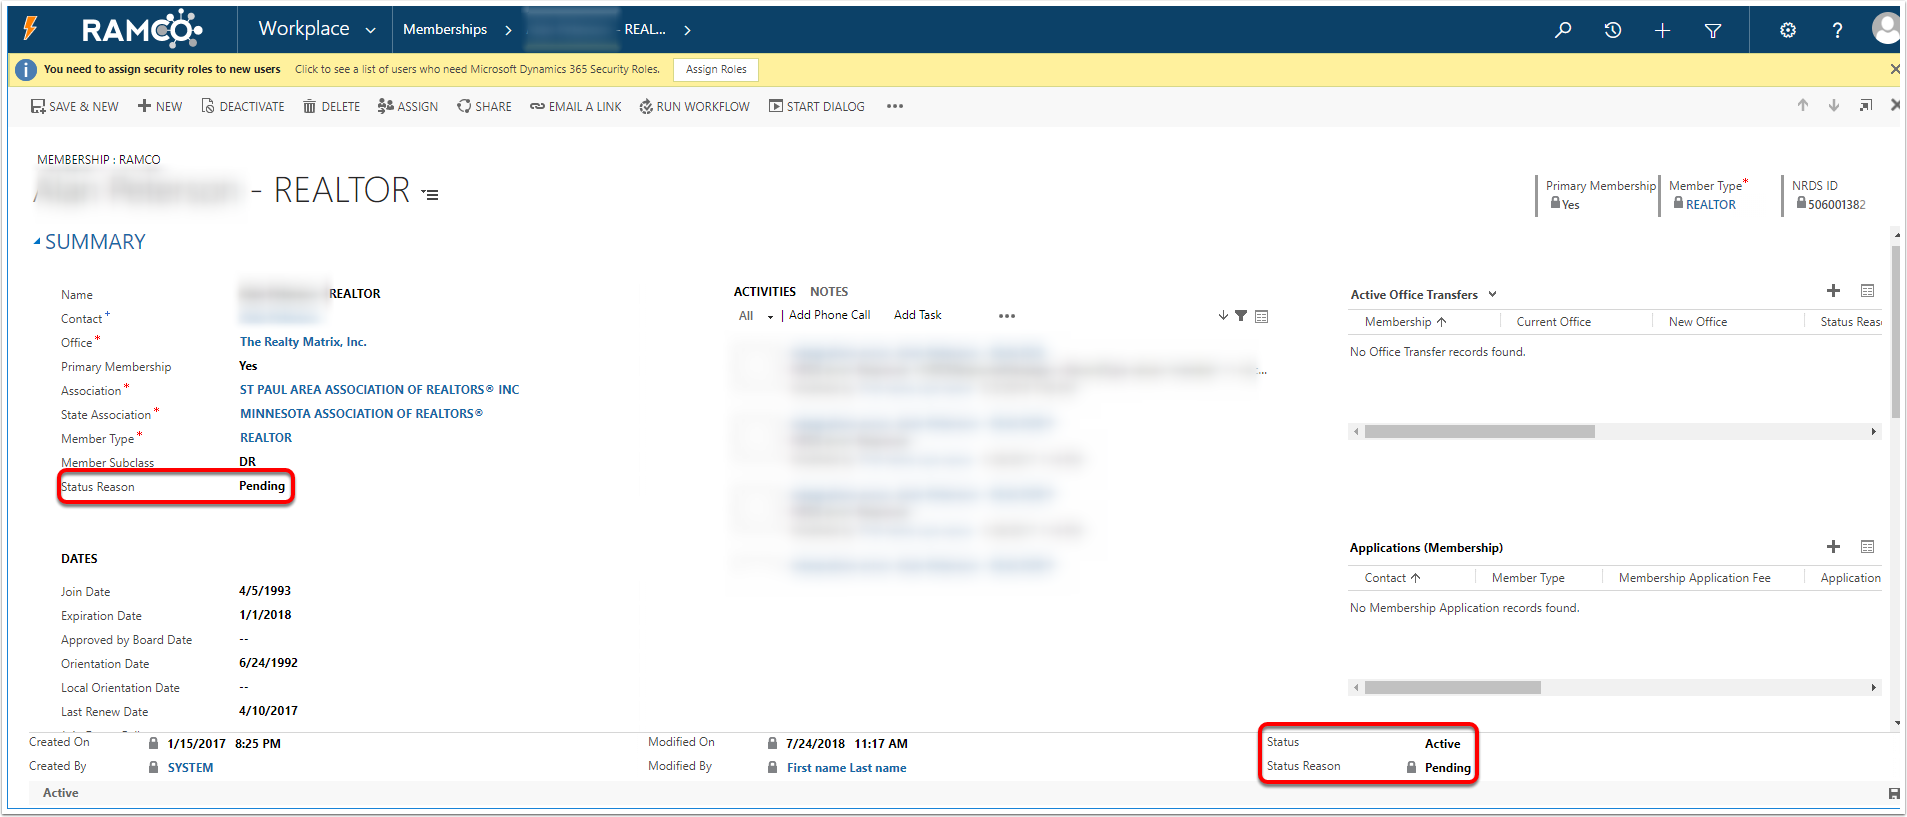Close the yellow notification bar
Viewport: 1907px width, 817px height.
click(x=1895, y=69)
